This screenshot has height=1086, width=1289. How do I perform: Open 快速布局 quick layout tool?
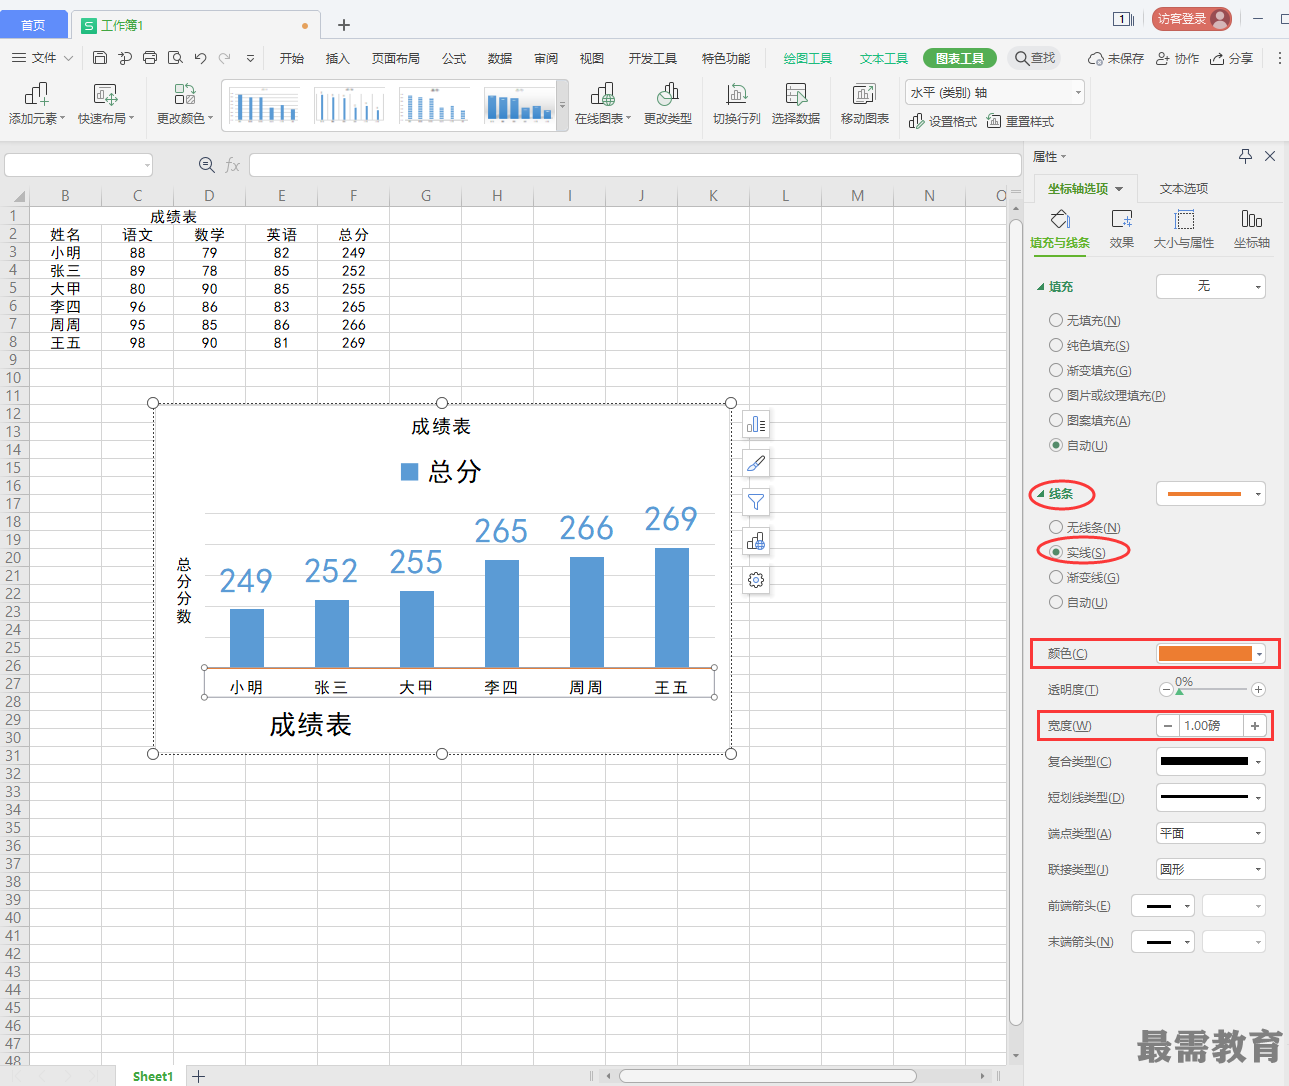(x=106, y=104)
